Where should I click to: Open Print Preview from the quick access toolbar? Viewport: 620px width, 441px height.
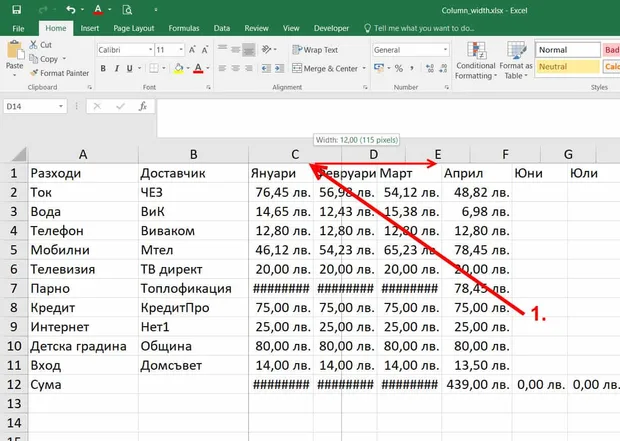coord(127,10)
